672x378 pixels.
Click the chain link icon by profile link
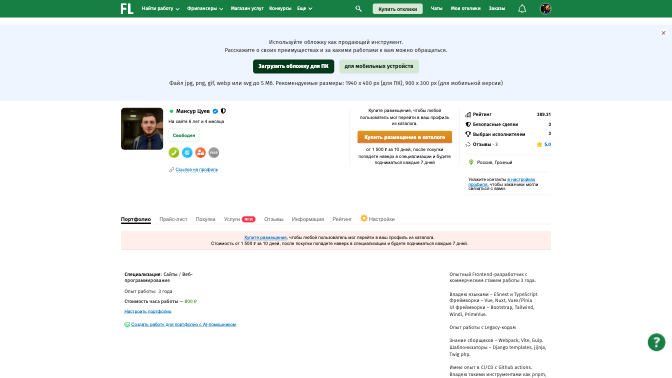171,170
